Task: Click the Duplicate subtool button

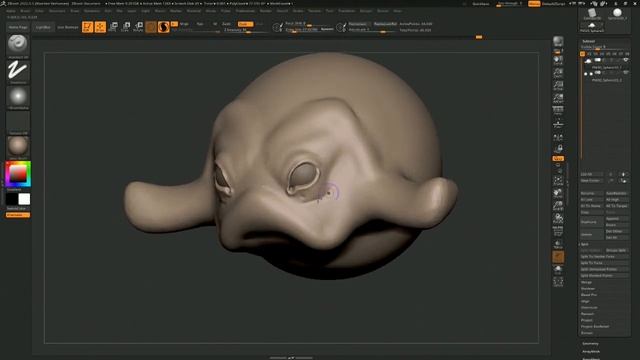Action: point(592,222)
